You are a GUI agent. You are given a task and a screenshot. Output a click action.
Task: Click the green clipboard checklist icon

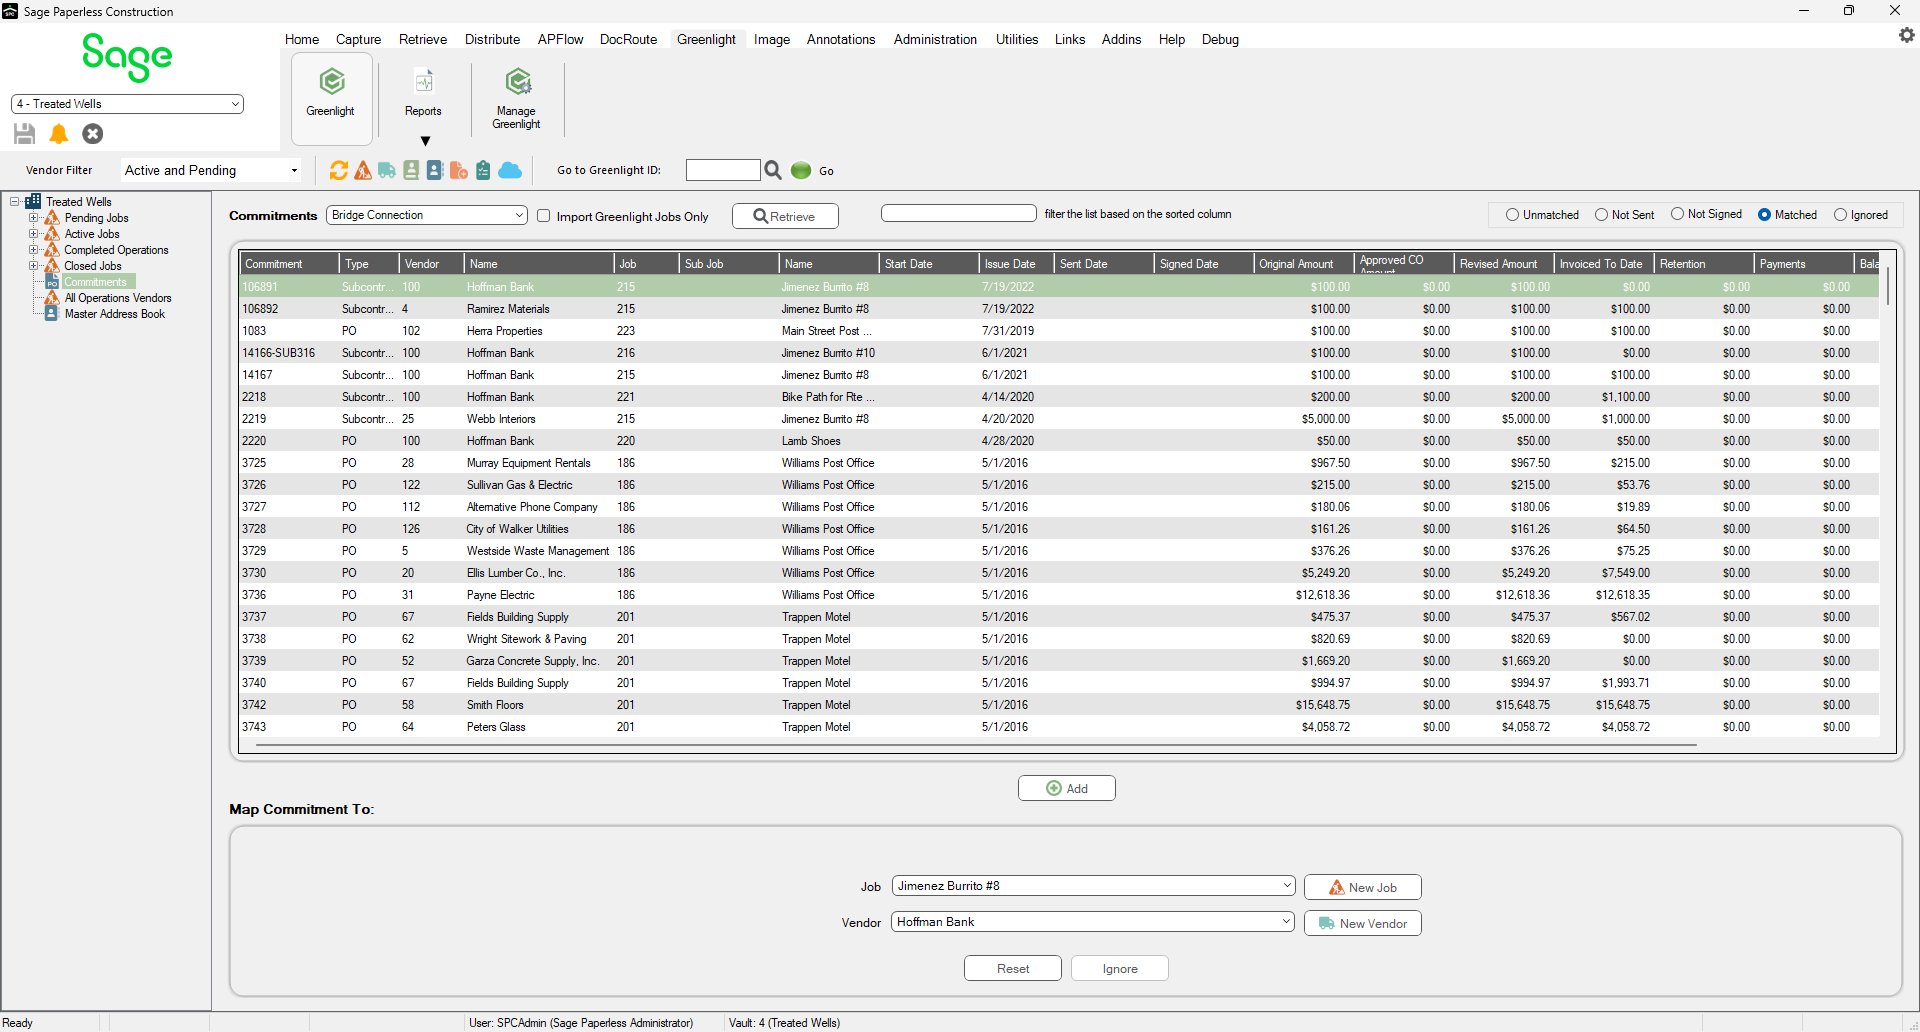(483, 170)
